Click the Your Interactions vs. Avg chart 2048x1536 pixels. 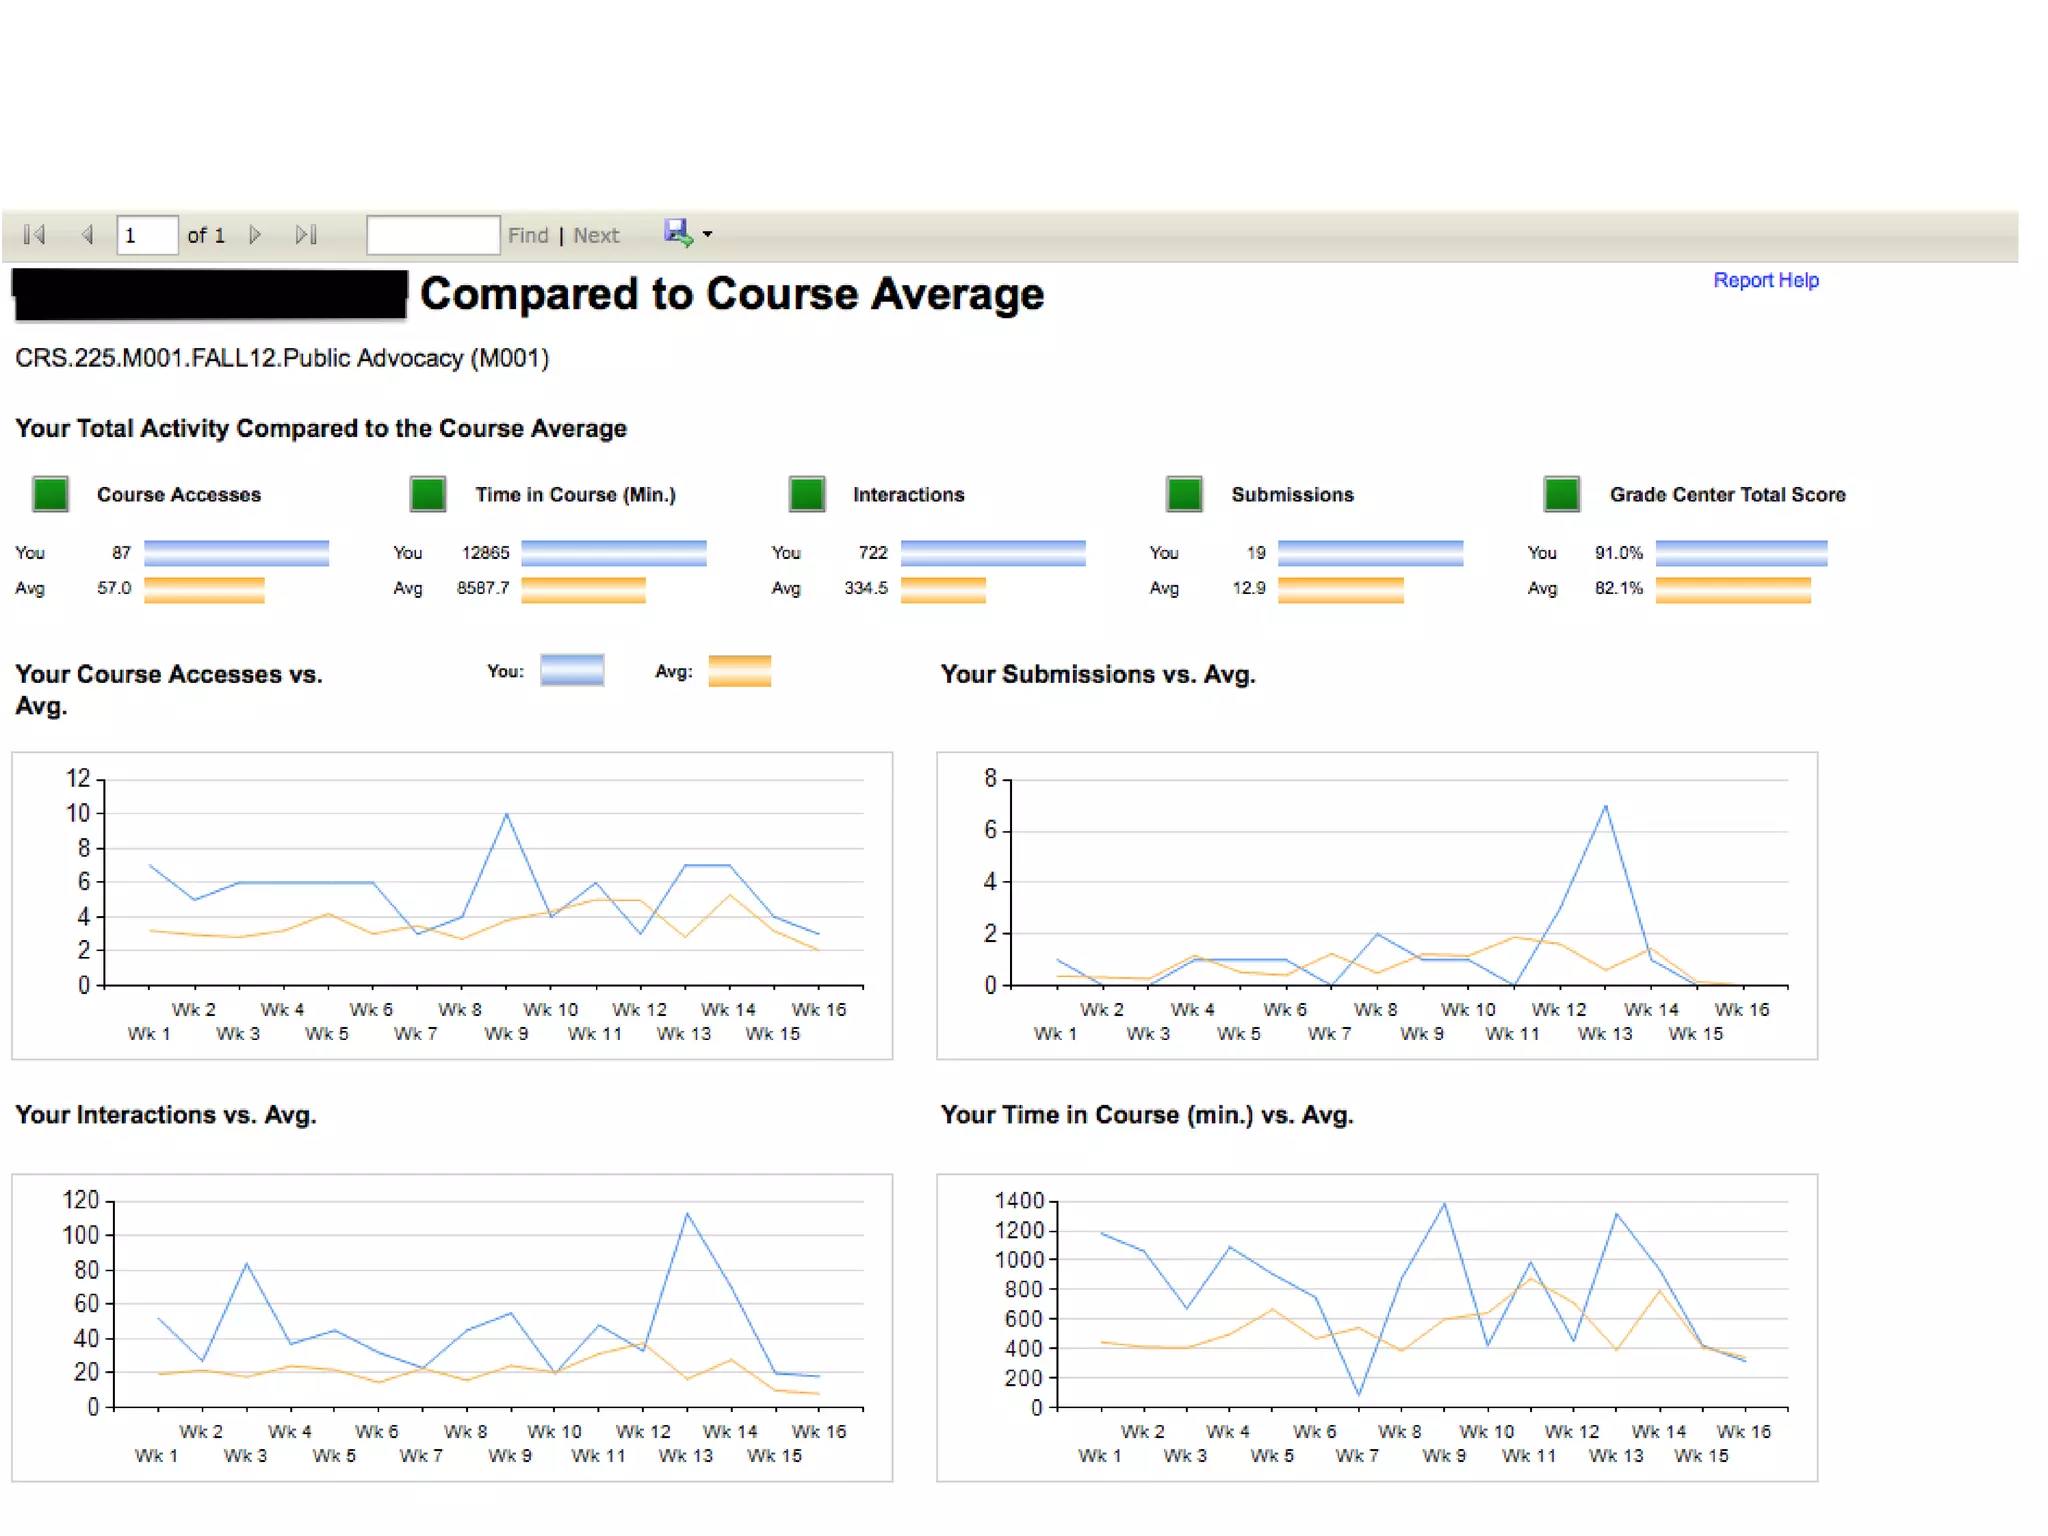pos(452,1326)
